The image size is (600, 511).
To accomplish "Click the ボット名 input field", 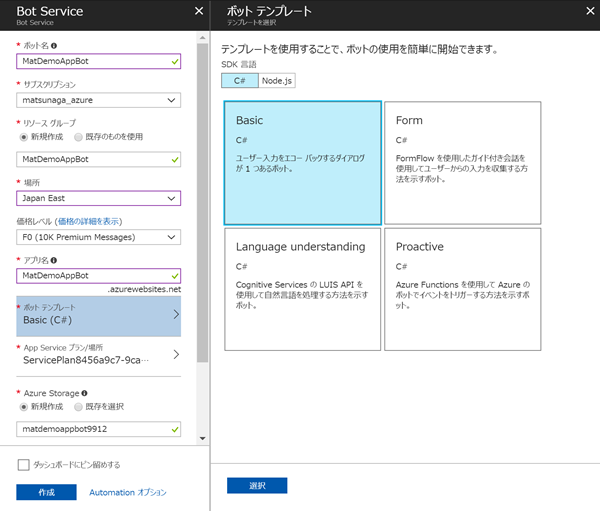I will 99,61.
